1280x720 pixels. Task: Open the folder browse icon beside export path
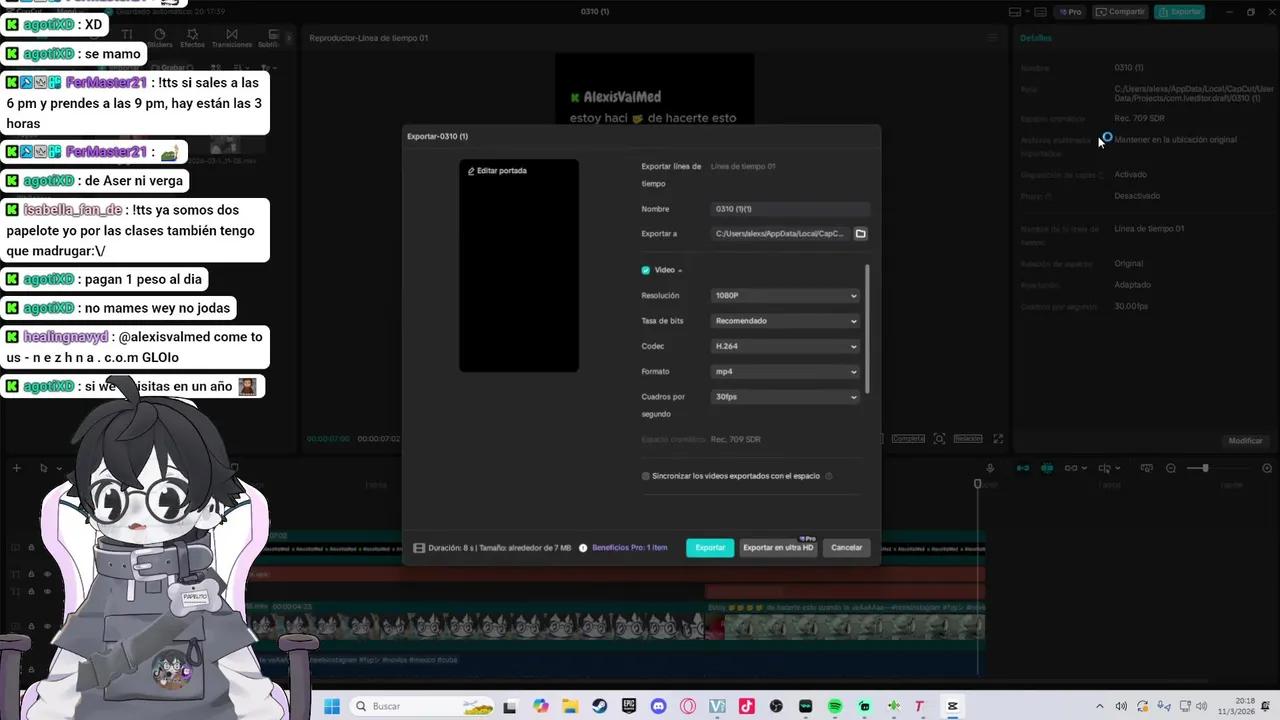[x=860, y=234]
